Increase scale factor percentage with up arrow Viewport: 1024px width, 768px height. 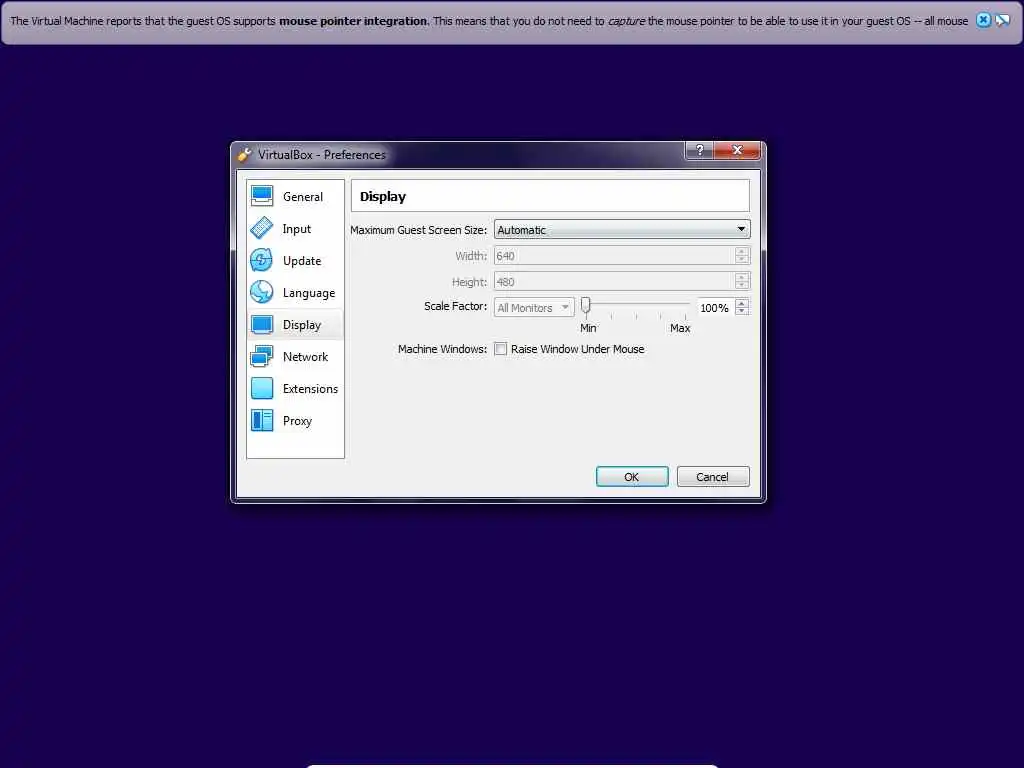pyautogui.click(x=741, y=303)
